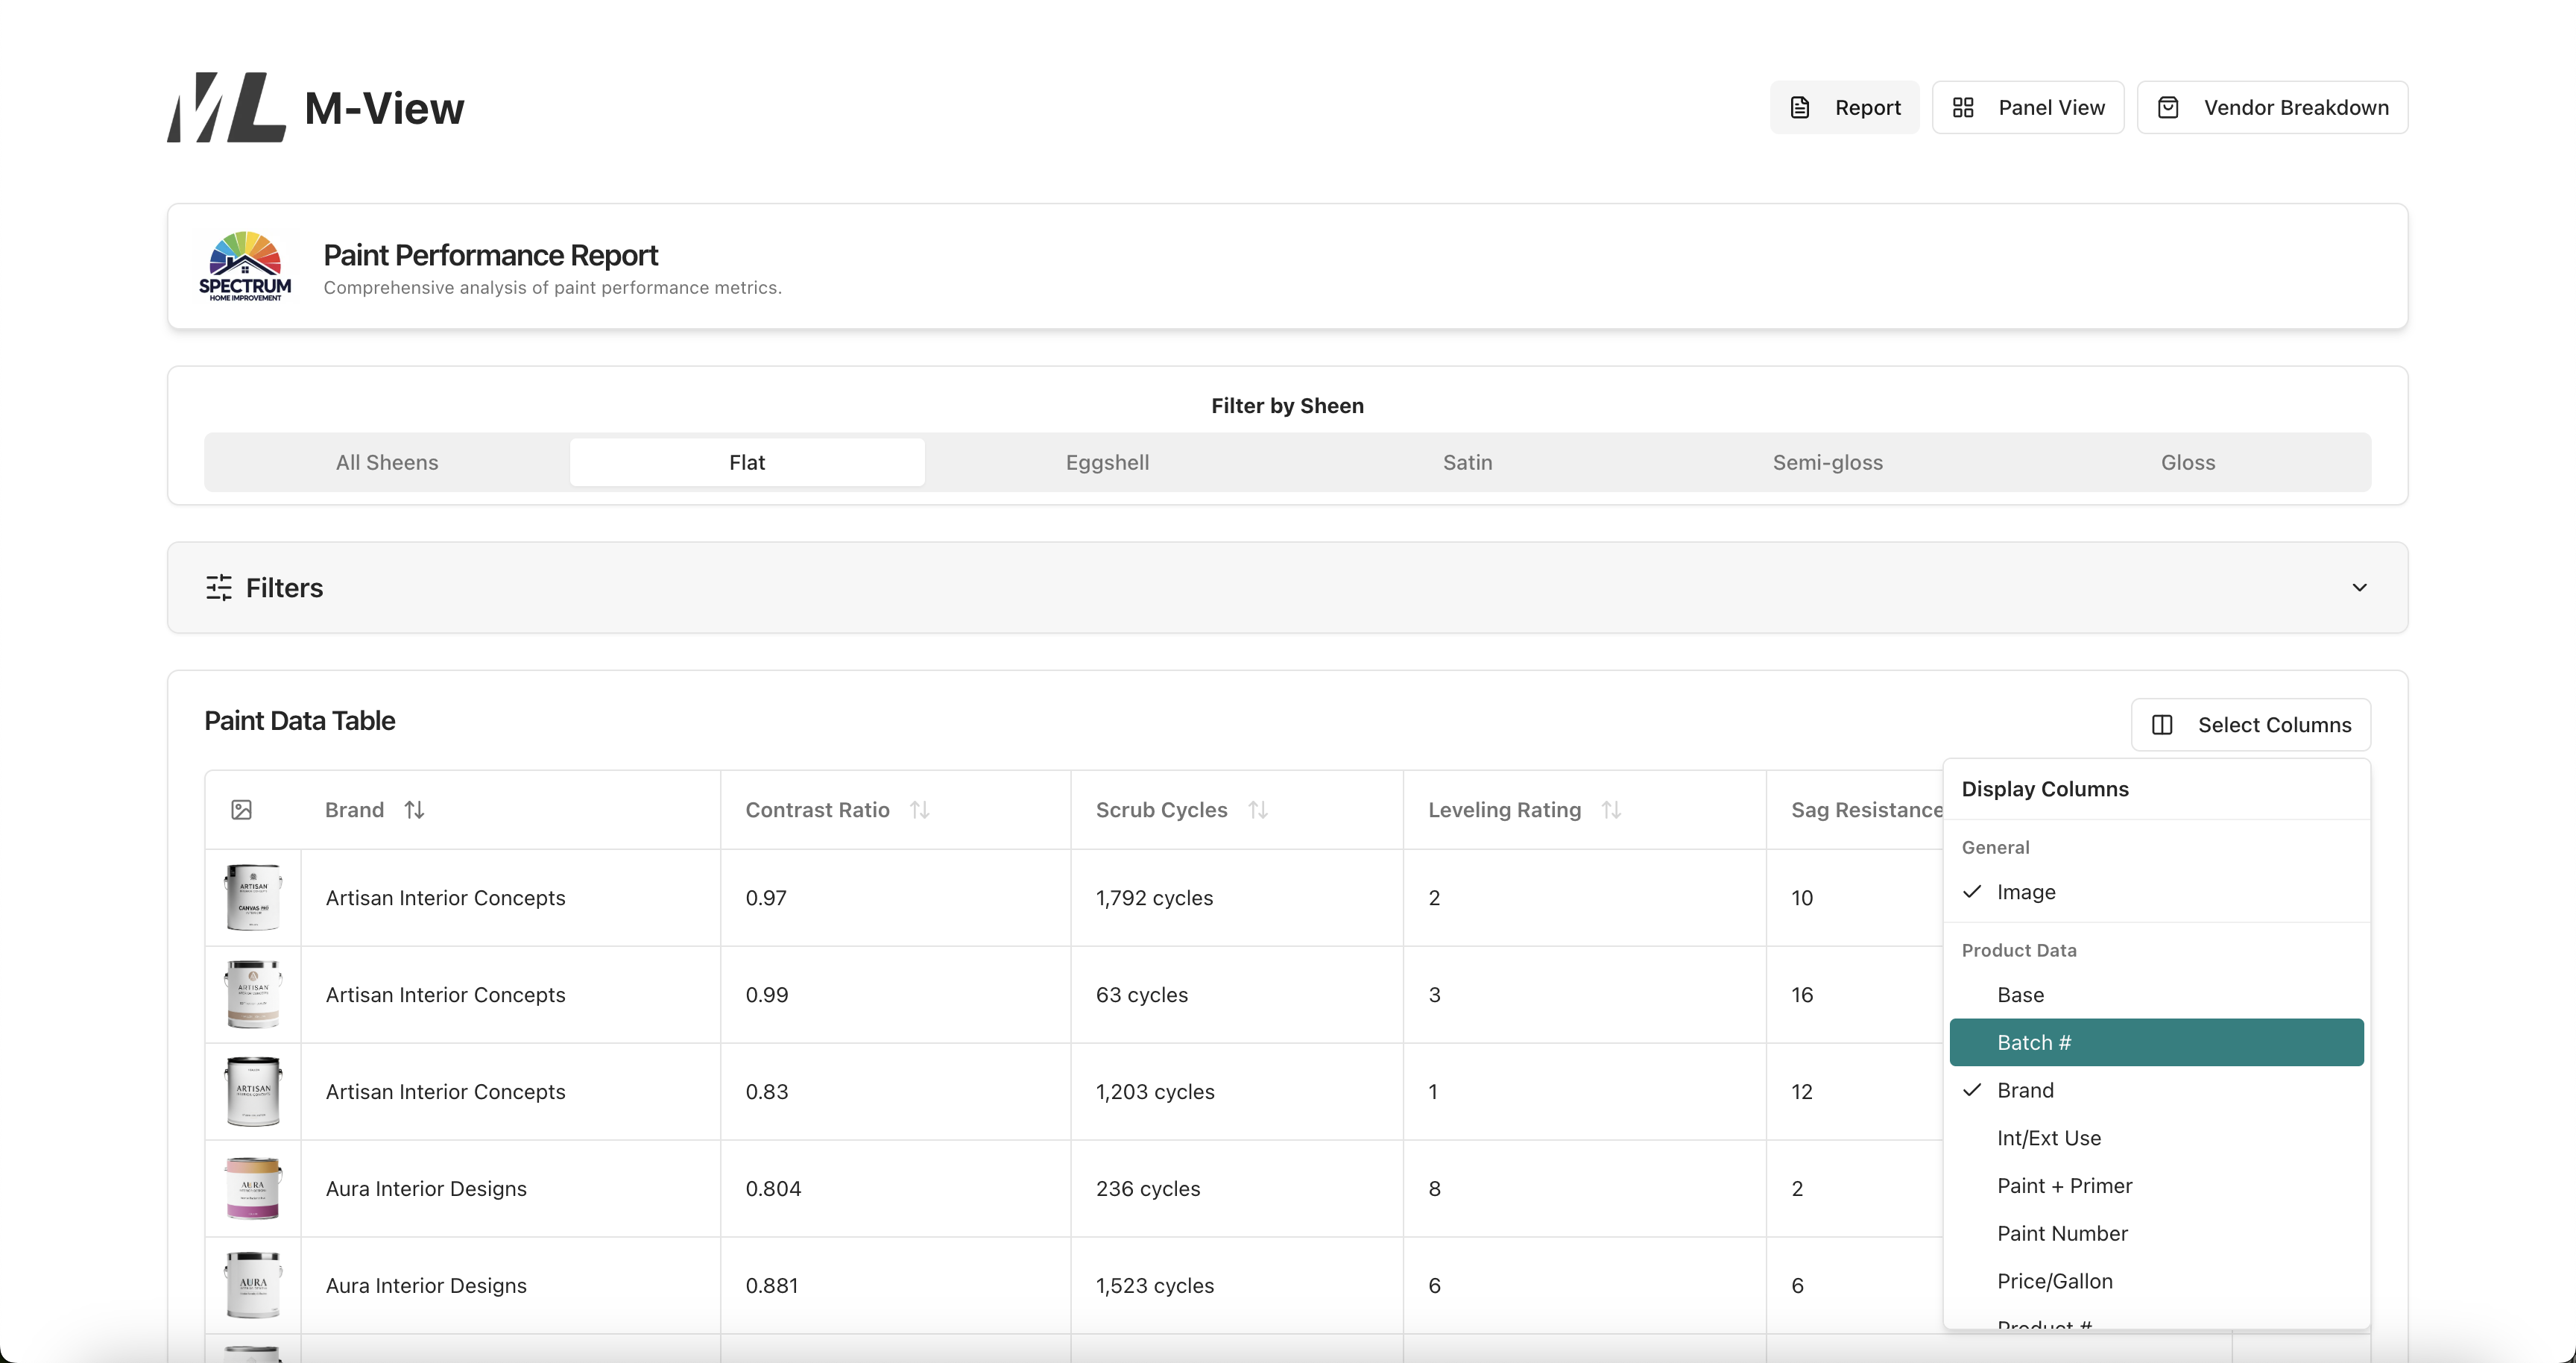Open paint can thumbnail for 63 cycles row
The image size is (2576, 1363).
[253, 994]
